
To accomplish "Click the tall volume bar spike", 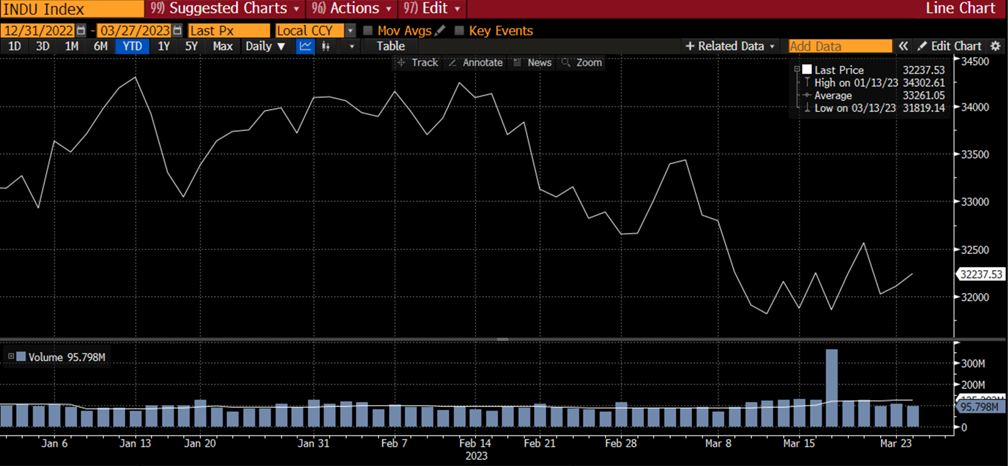I will point(831,388).
